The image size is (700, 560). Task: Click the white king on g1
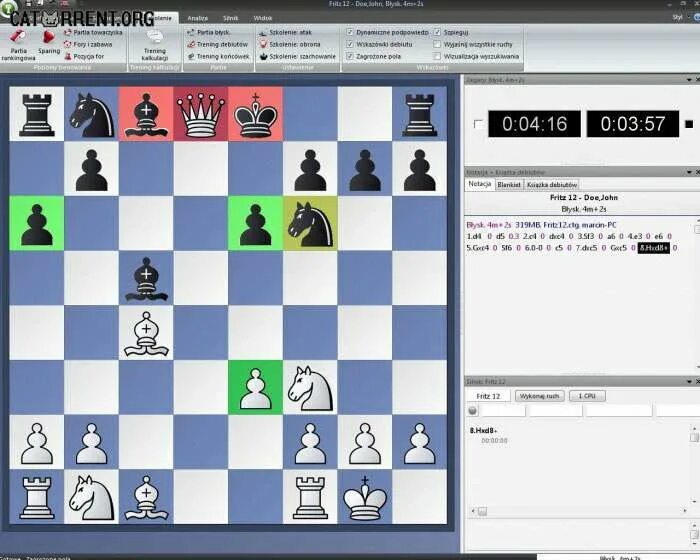tap(365, 497)
